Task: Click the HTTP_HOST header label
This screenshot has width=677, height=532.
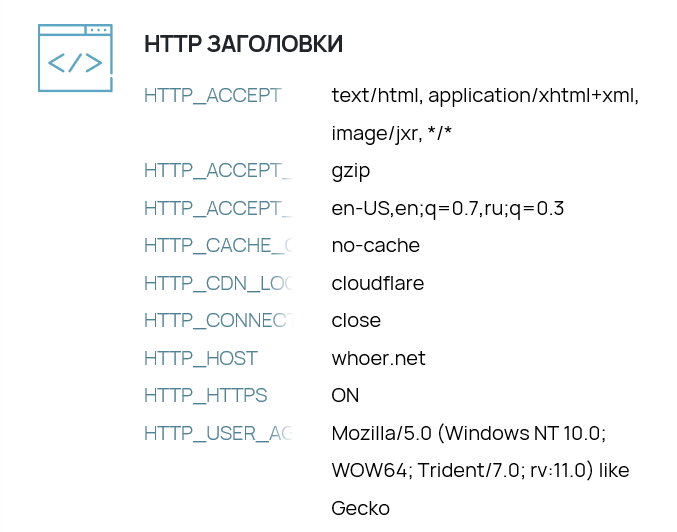Action: click(x=201, y=358)
